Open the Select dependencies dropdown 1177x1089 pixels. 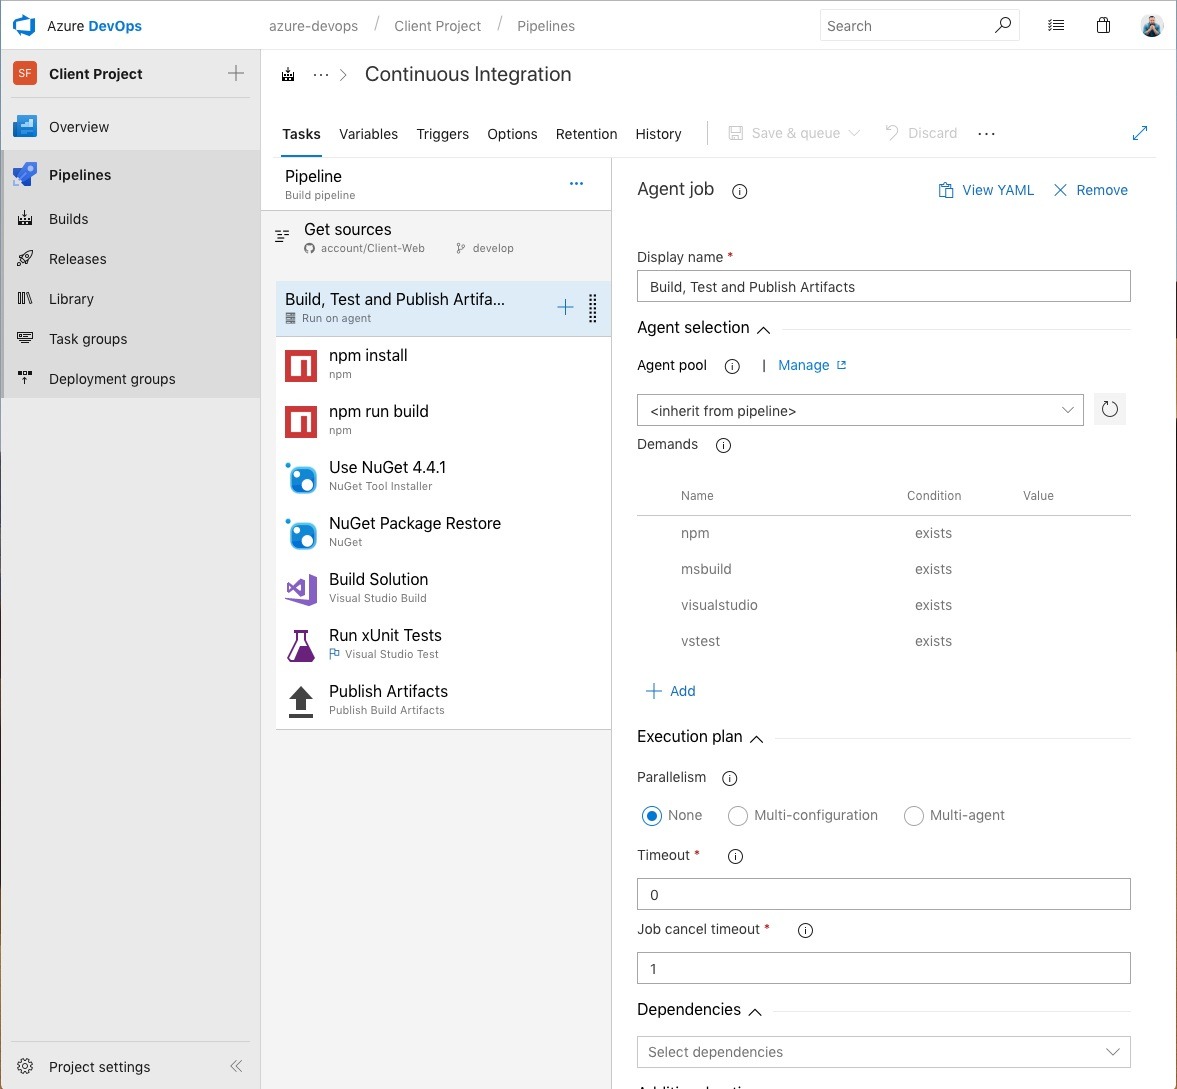click(883, 1052)
